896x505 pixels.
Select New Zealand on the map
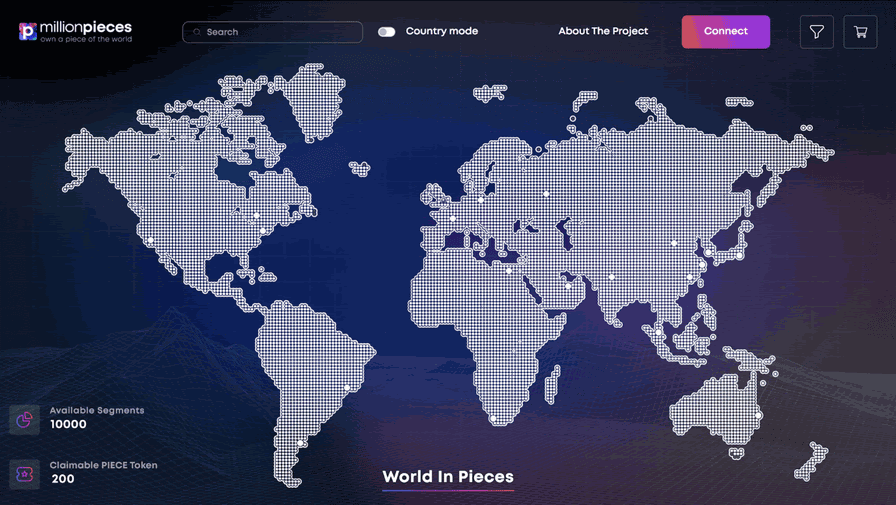[811, 461]
